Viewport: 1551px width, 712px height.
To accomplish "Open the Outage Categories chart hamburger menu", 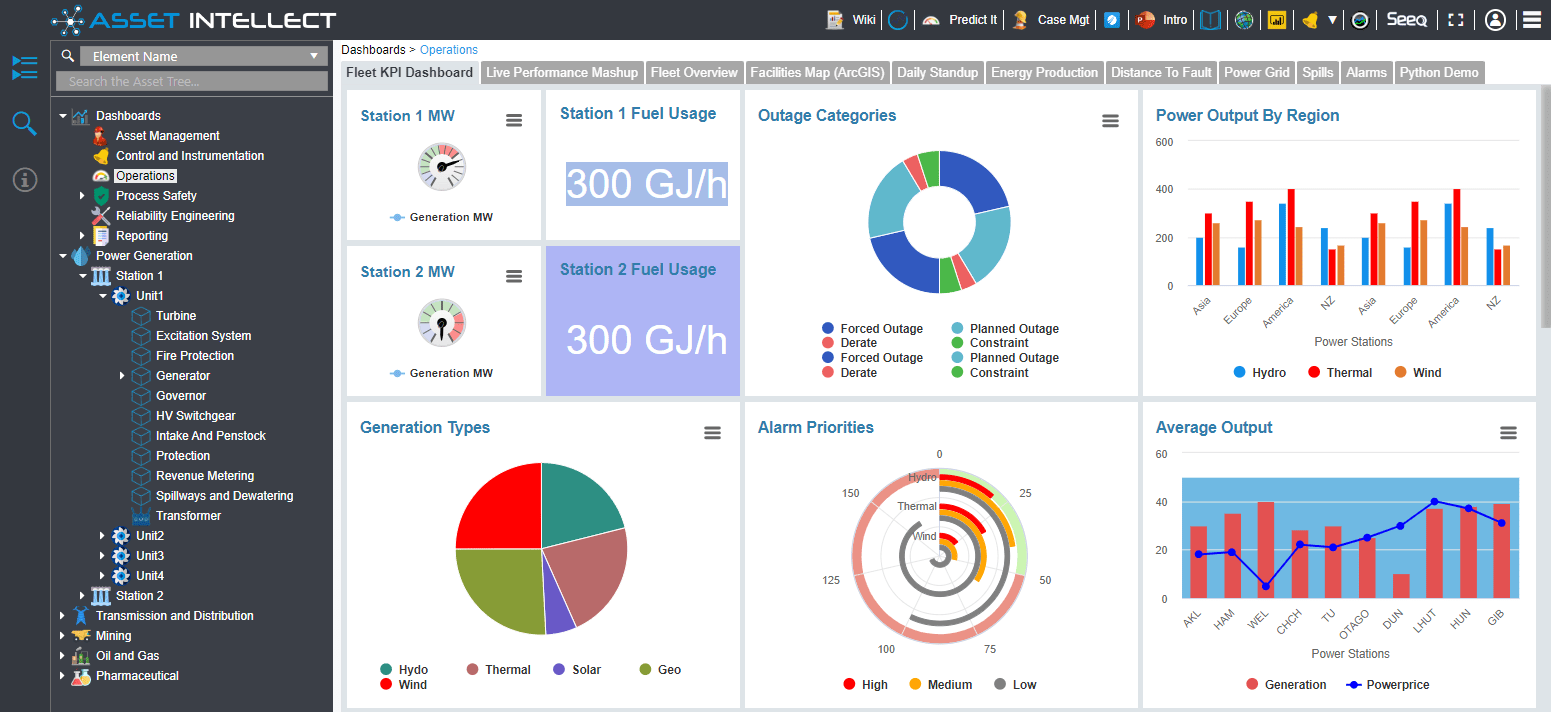I will [x=1110, y=120].
